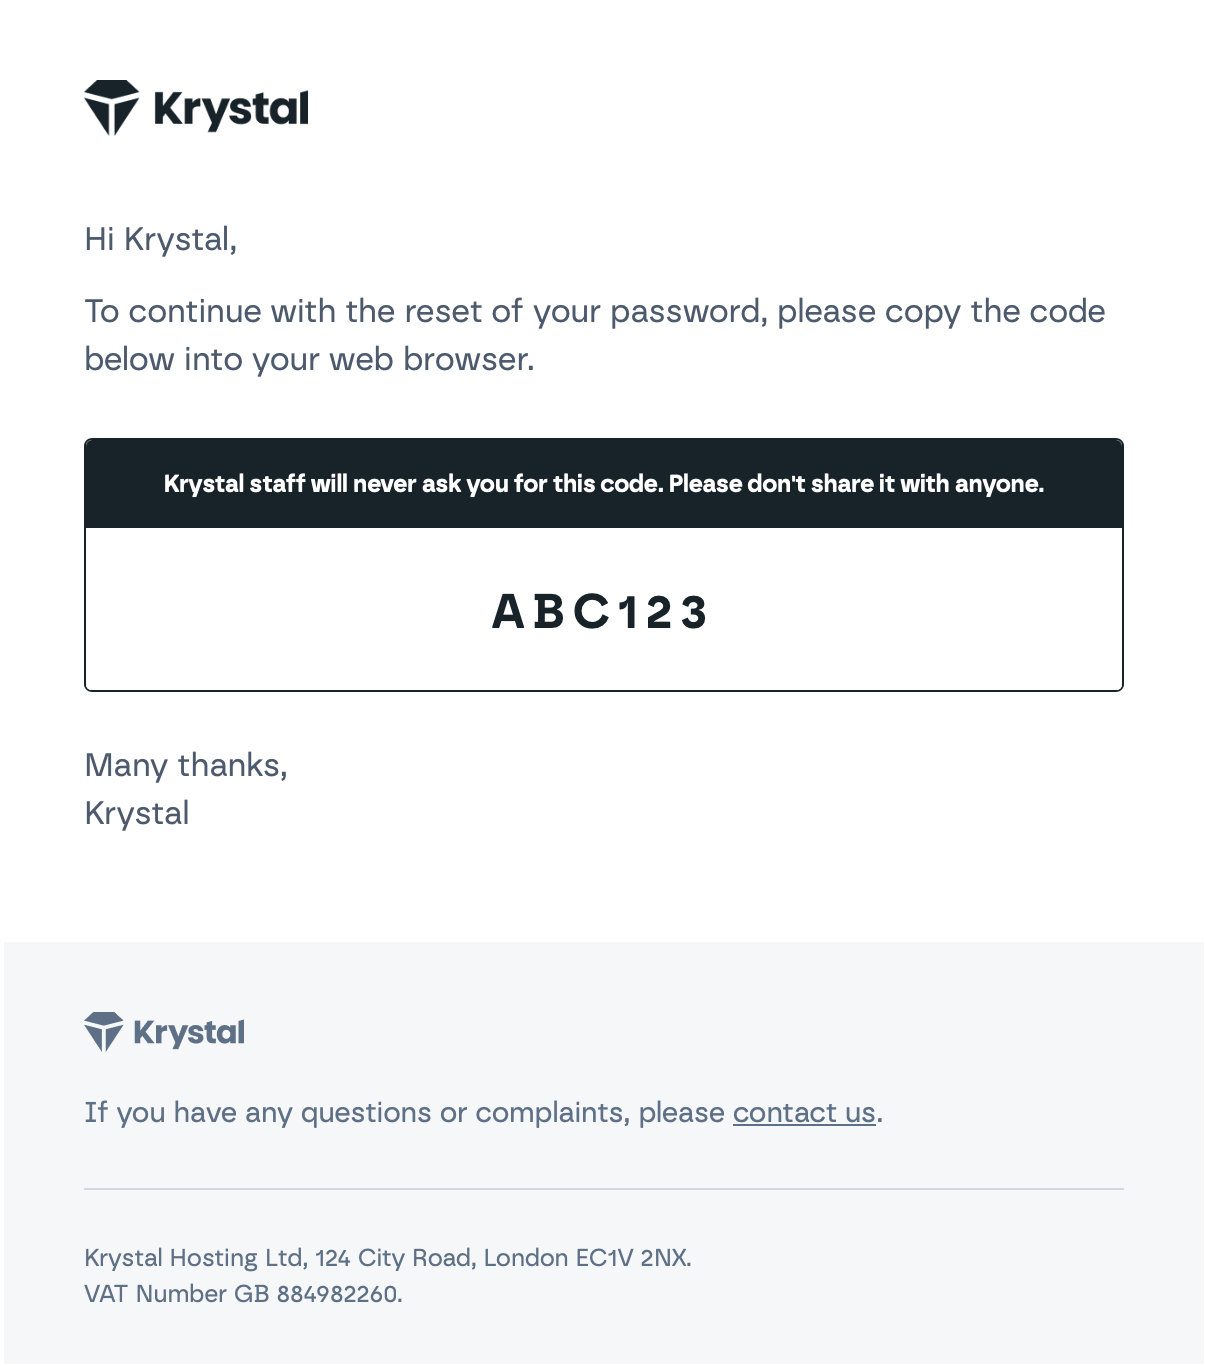
Task: Click the ABC123 reset code
Action: (601, 612)
